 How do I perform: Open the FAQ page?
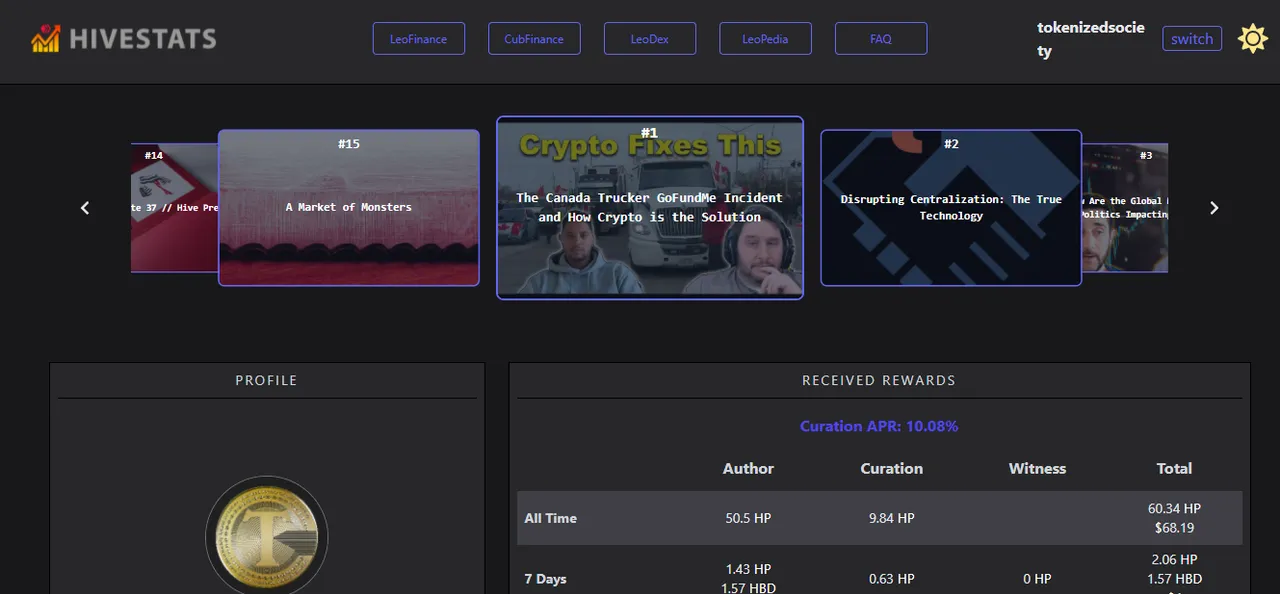881,39
